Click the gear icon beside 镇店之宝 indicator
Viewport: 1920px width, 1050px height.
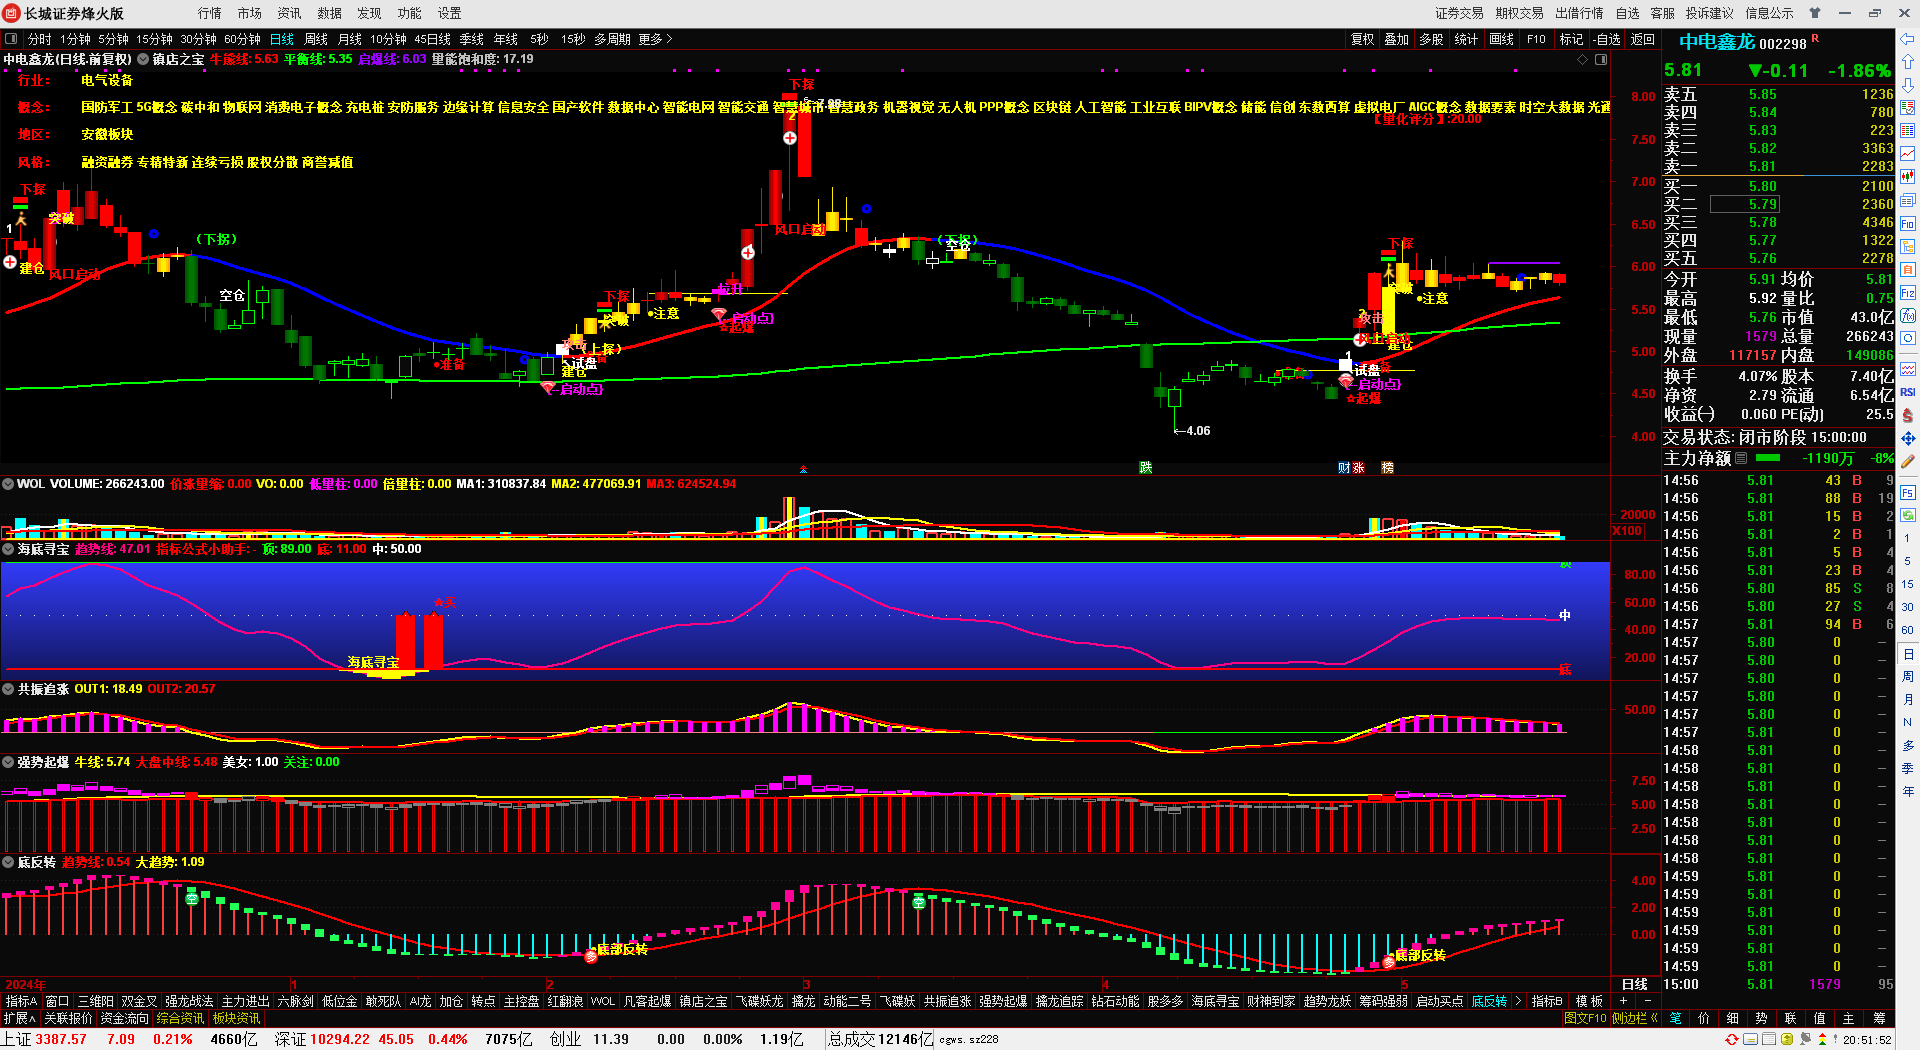click(143, 59)
